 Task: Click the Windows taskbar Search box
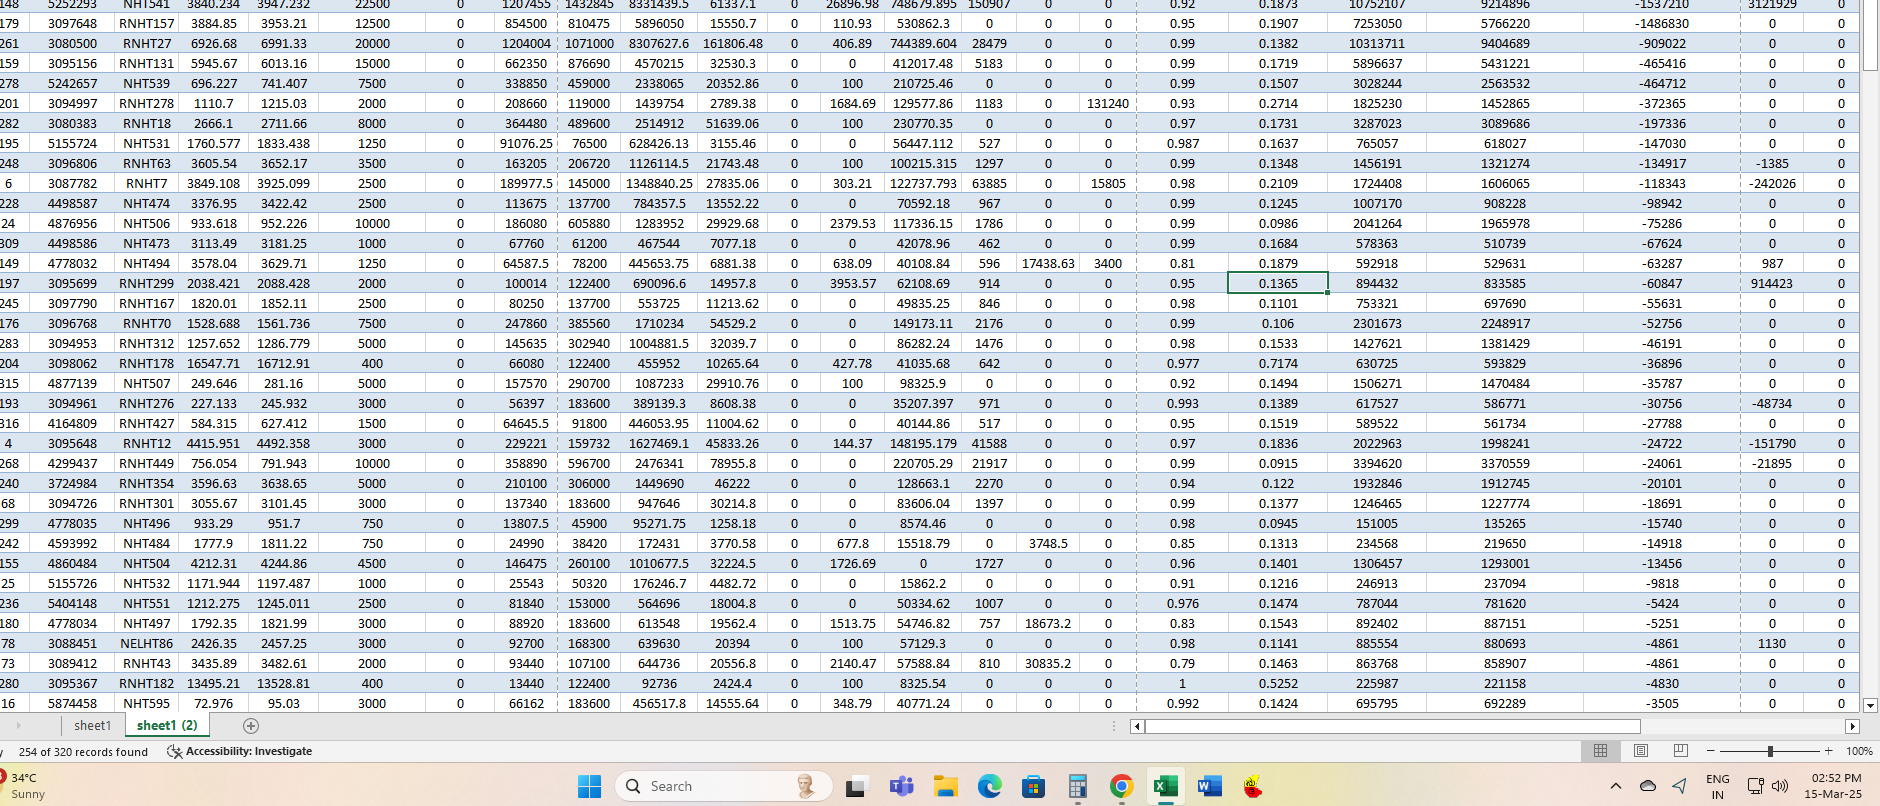724,787
